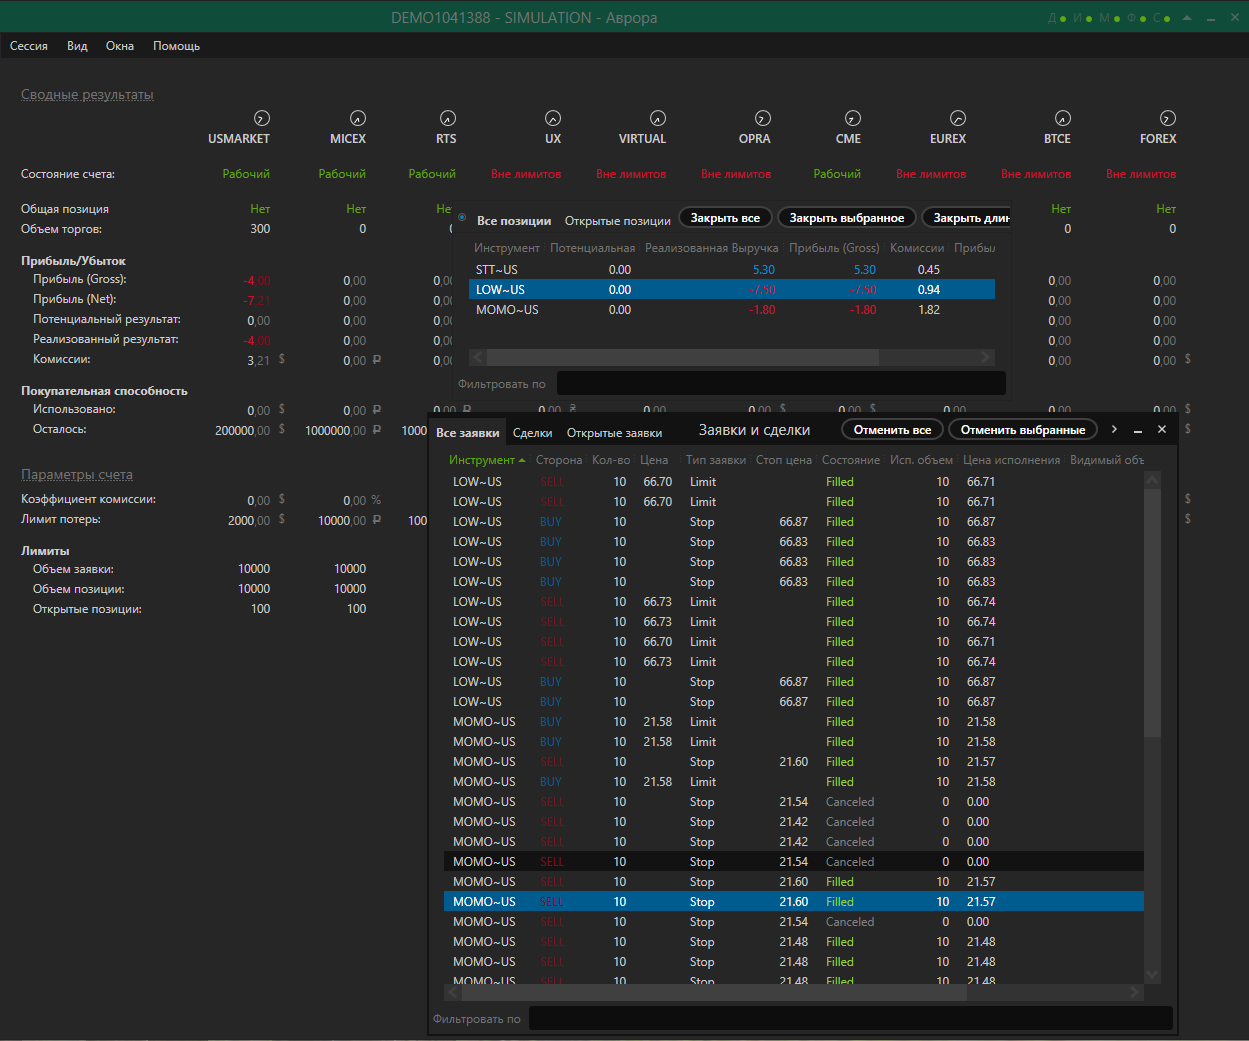Click the Закрыть выбранное button
1249x1041 pixels.
[x=847, y=218]
